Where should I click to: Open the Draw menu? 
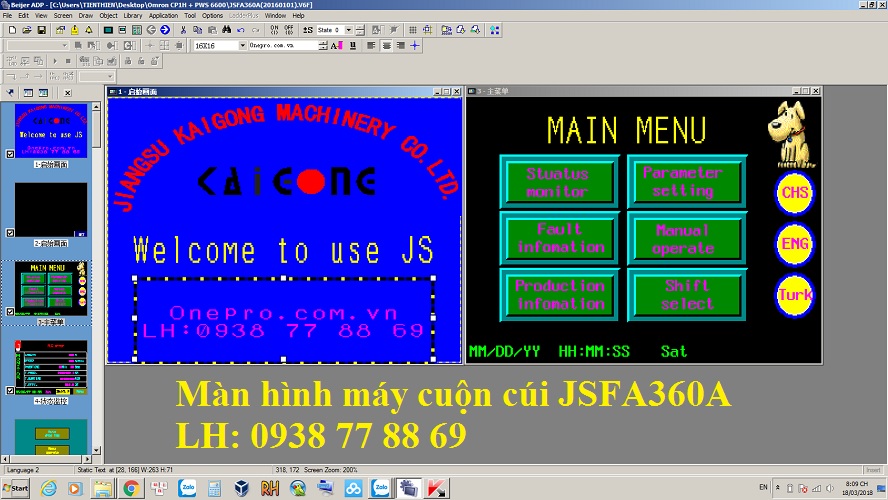[x=86, y=16]
